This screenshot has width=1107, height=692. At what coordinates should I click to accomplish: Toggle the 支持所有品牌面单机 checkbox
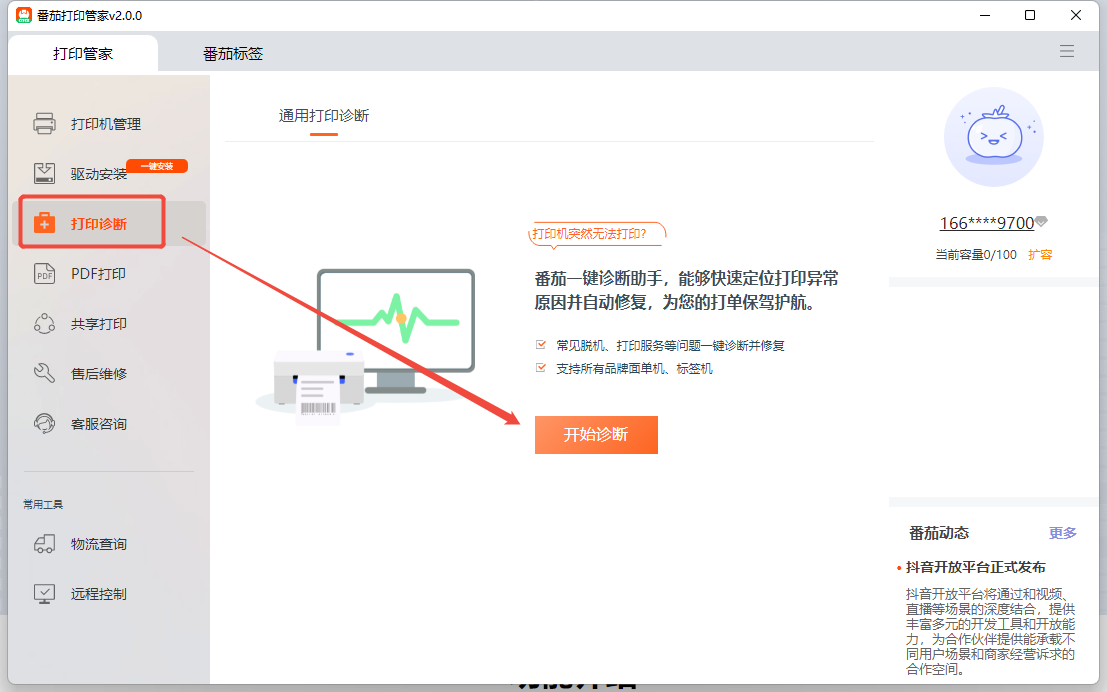(541, 368)
